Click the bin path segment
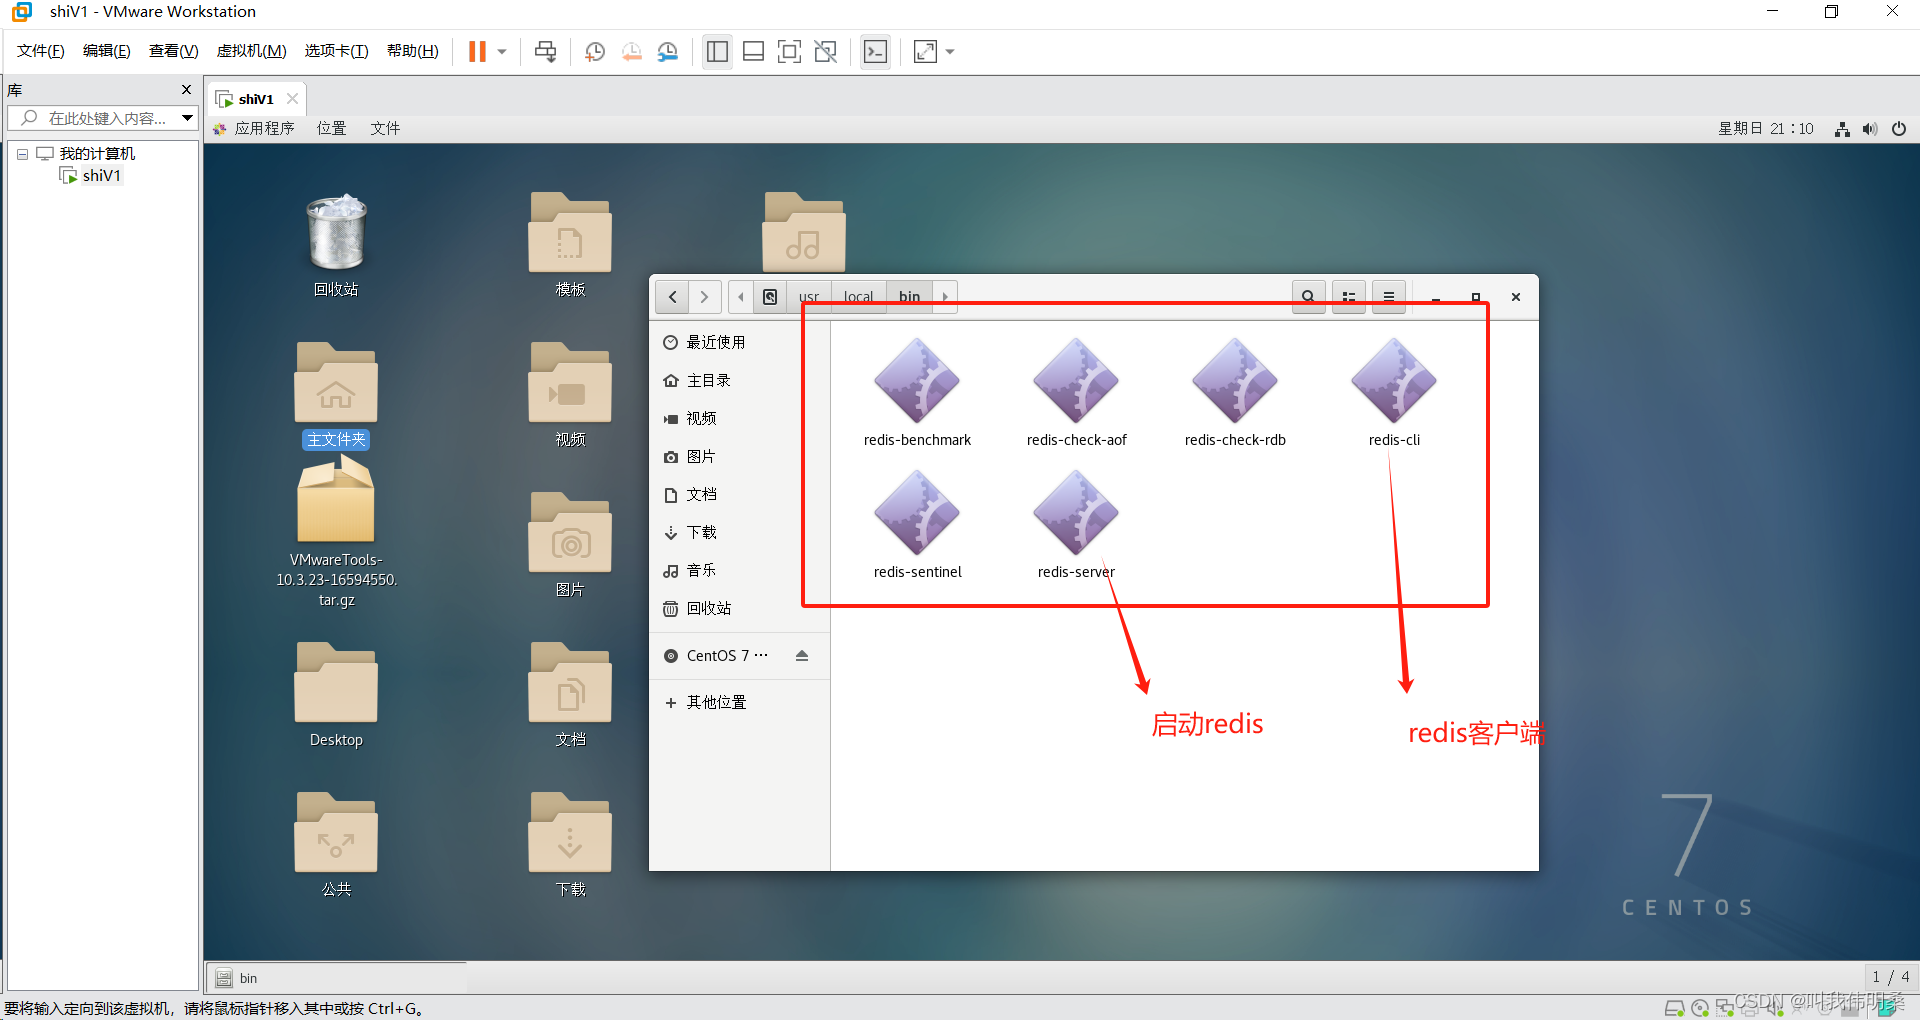Viewport: 1920px width, 1020px height. 909,297
